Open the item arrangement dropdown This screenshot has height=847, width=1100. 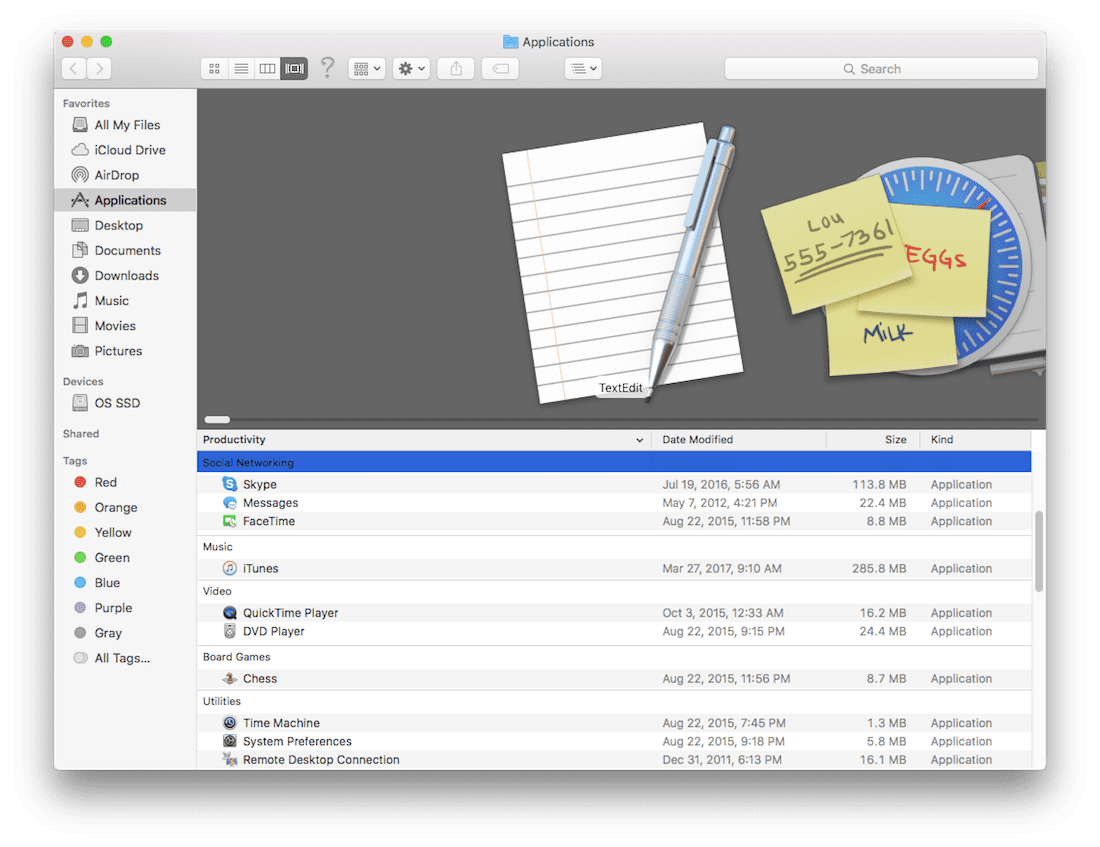[x=366, y=69]
